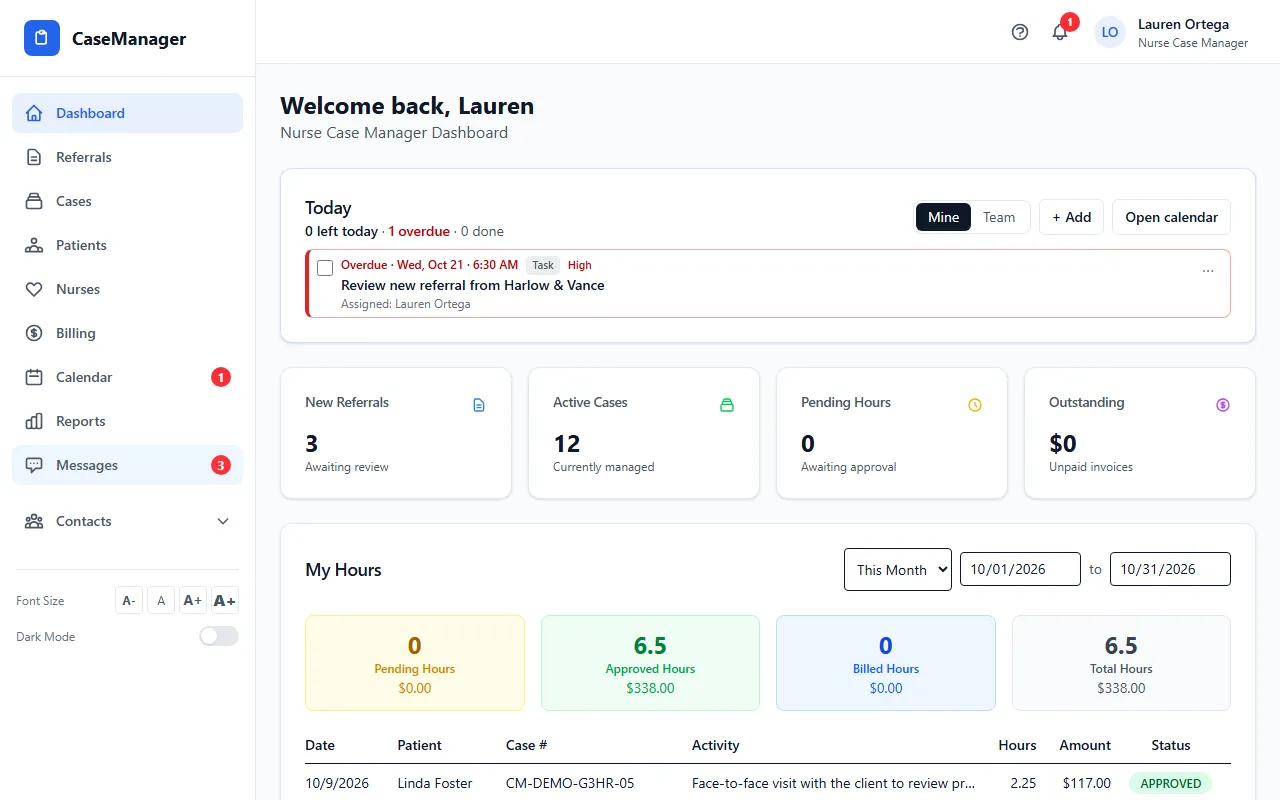Increase font size with A+ button
The image size is (1280, 800).
click(x=193, y=600)
